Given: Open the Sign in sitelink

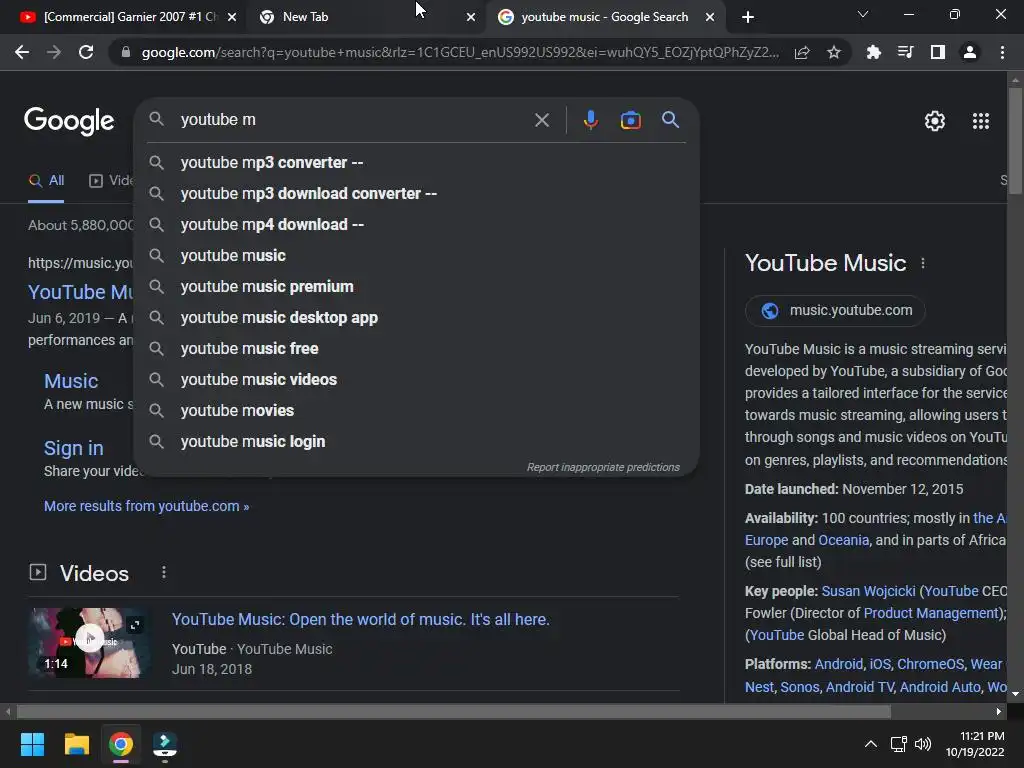Looking at the screenshot, I should point(73,448).
